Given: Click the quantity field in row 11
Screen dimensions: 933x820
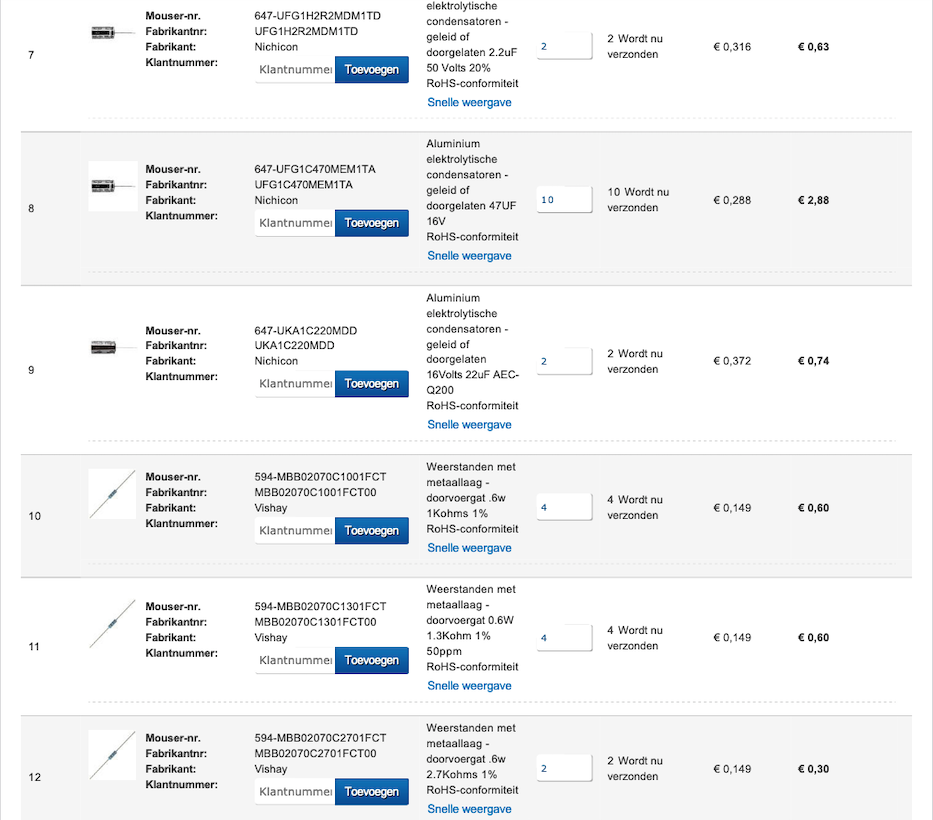Looking at the screenshot, I should pos(564,638).
